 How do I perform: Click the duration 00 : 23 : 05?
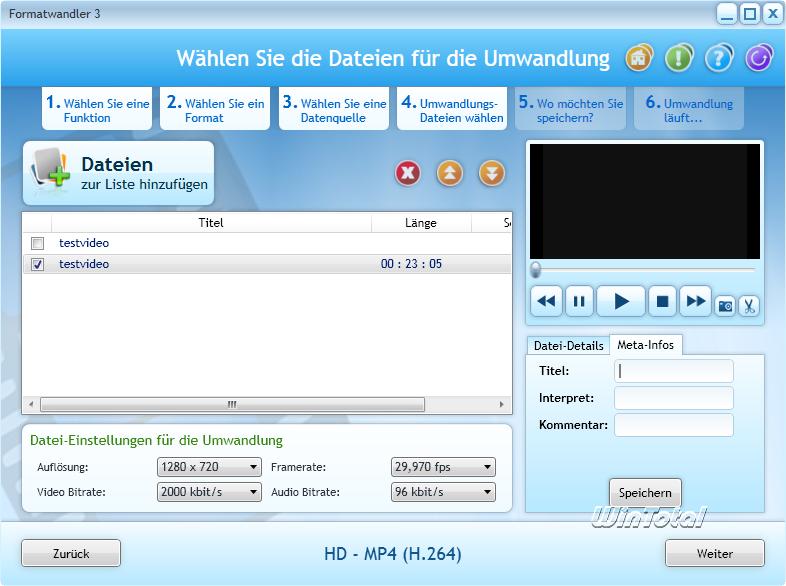click(412, 264)
